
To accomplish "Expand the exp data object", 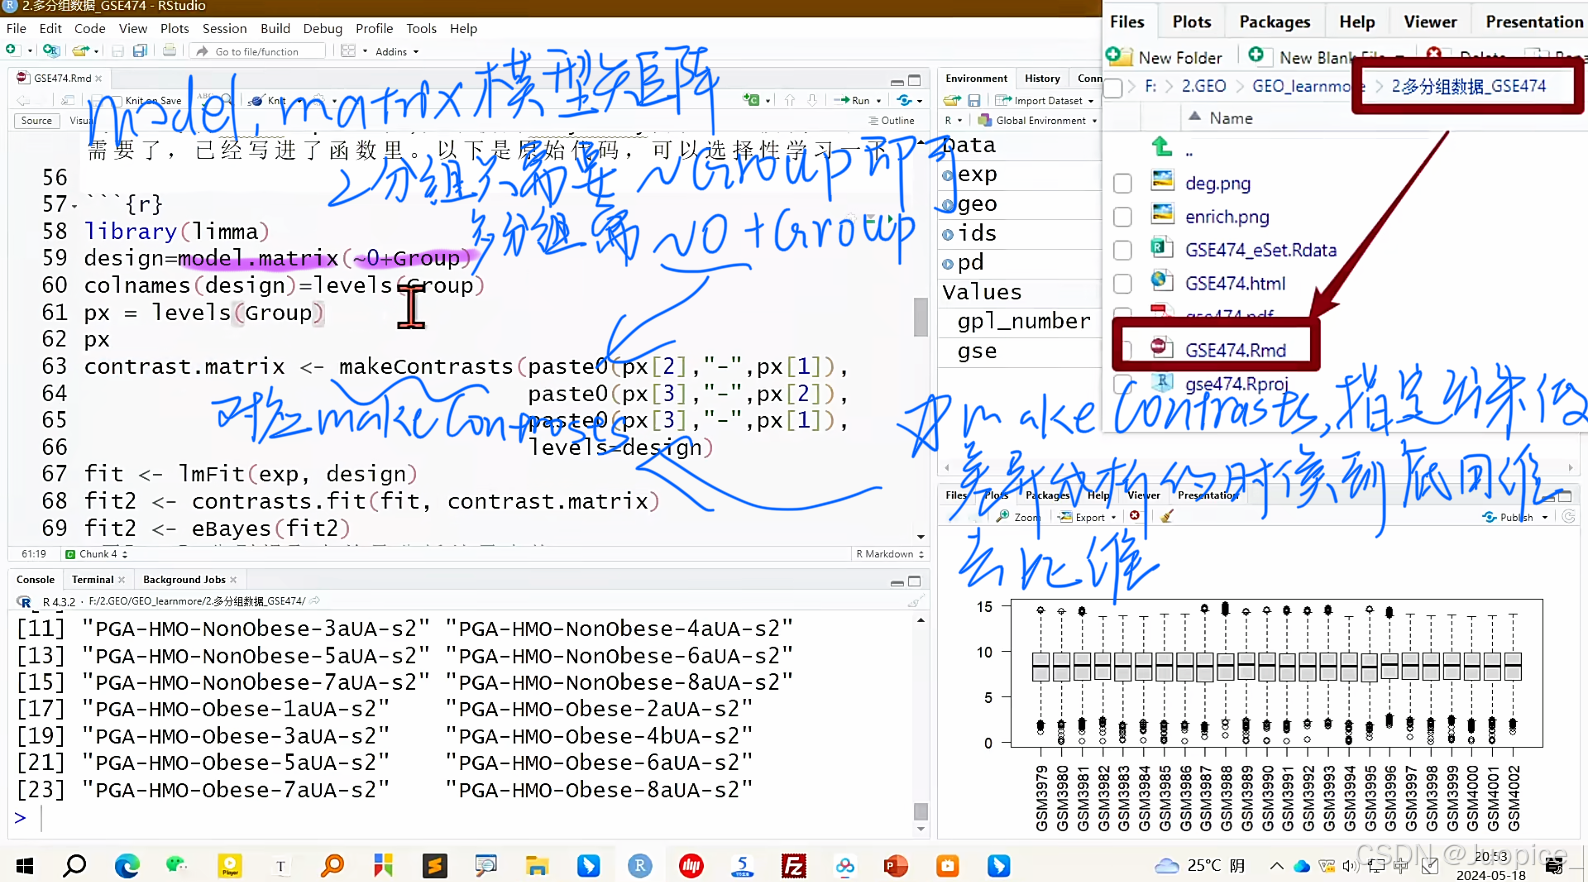I will [x=948, y=175].
